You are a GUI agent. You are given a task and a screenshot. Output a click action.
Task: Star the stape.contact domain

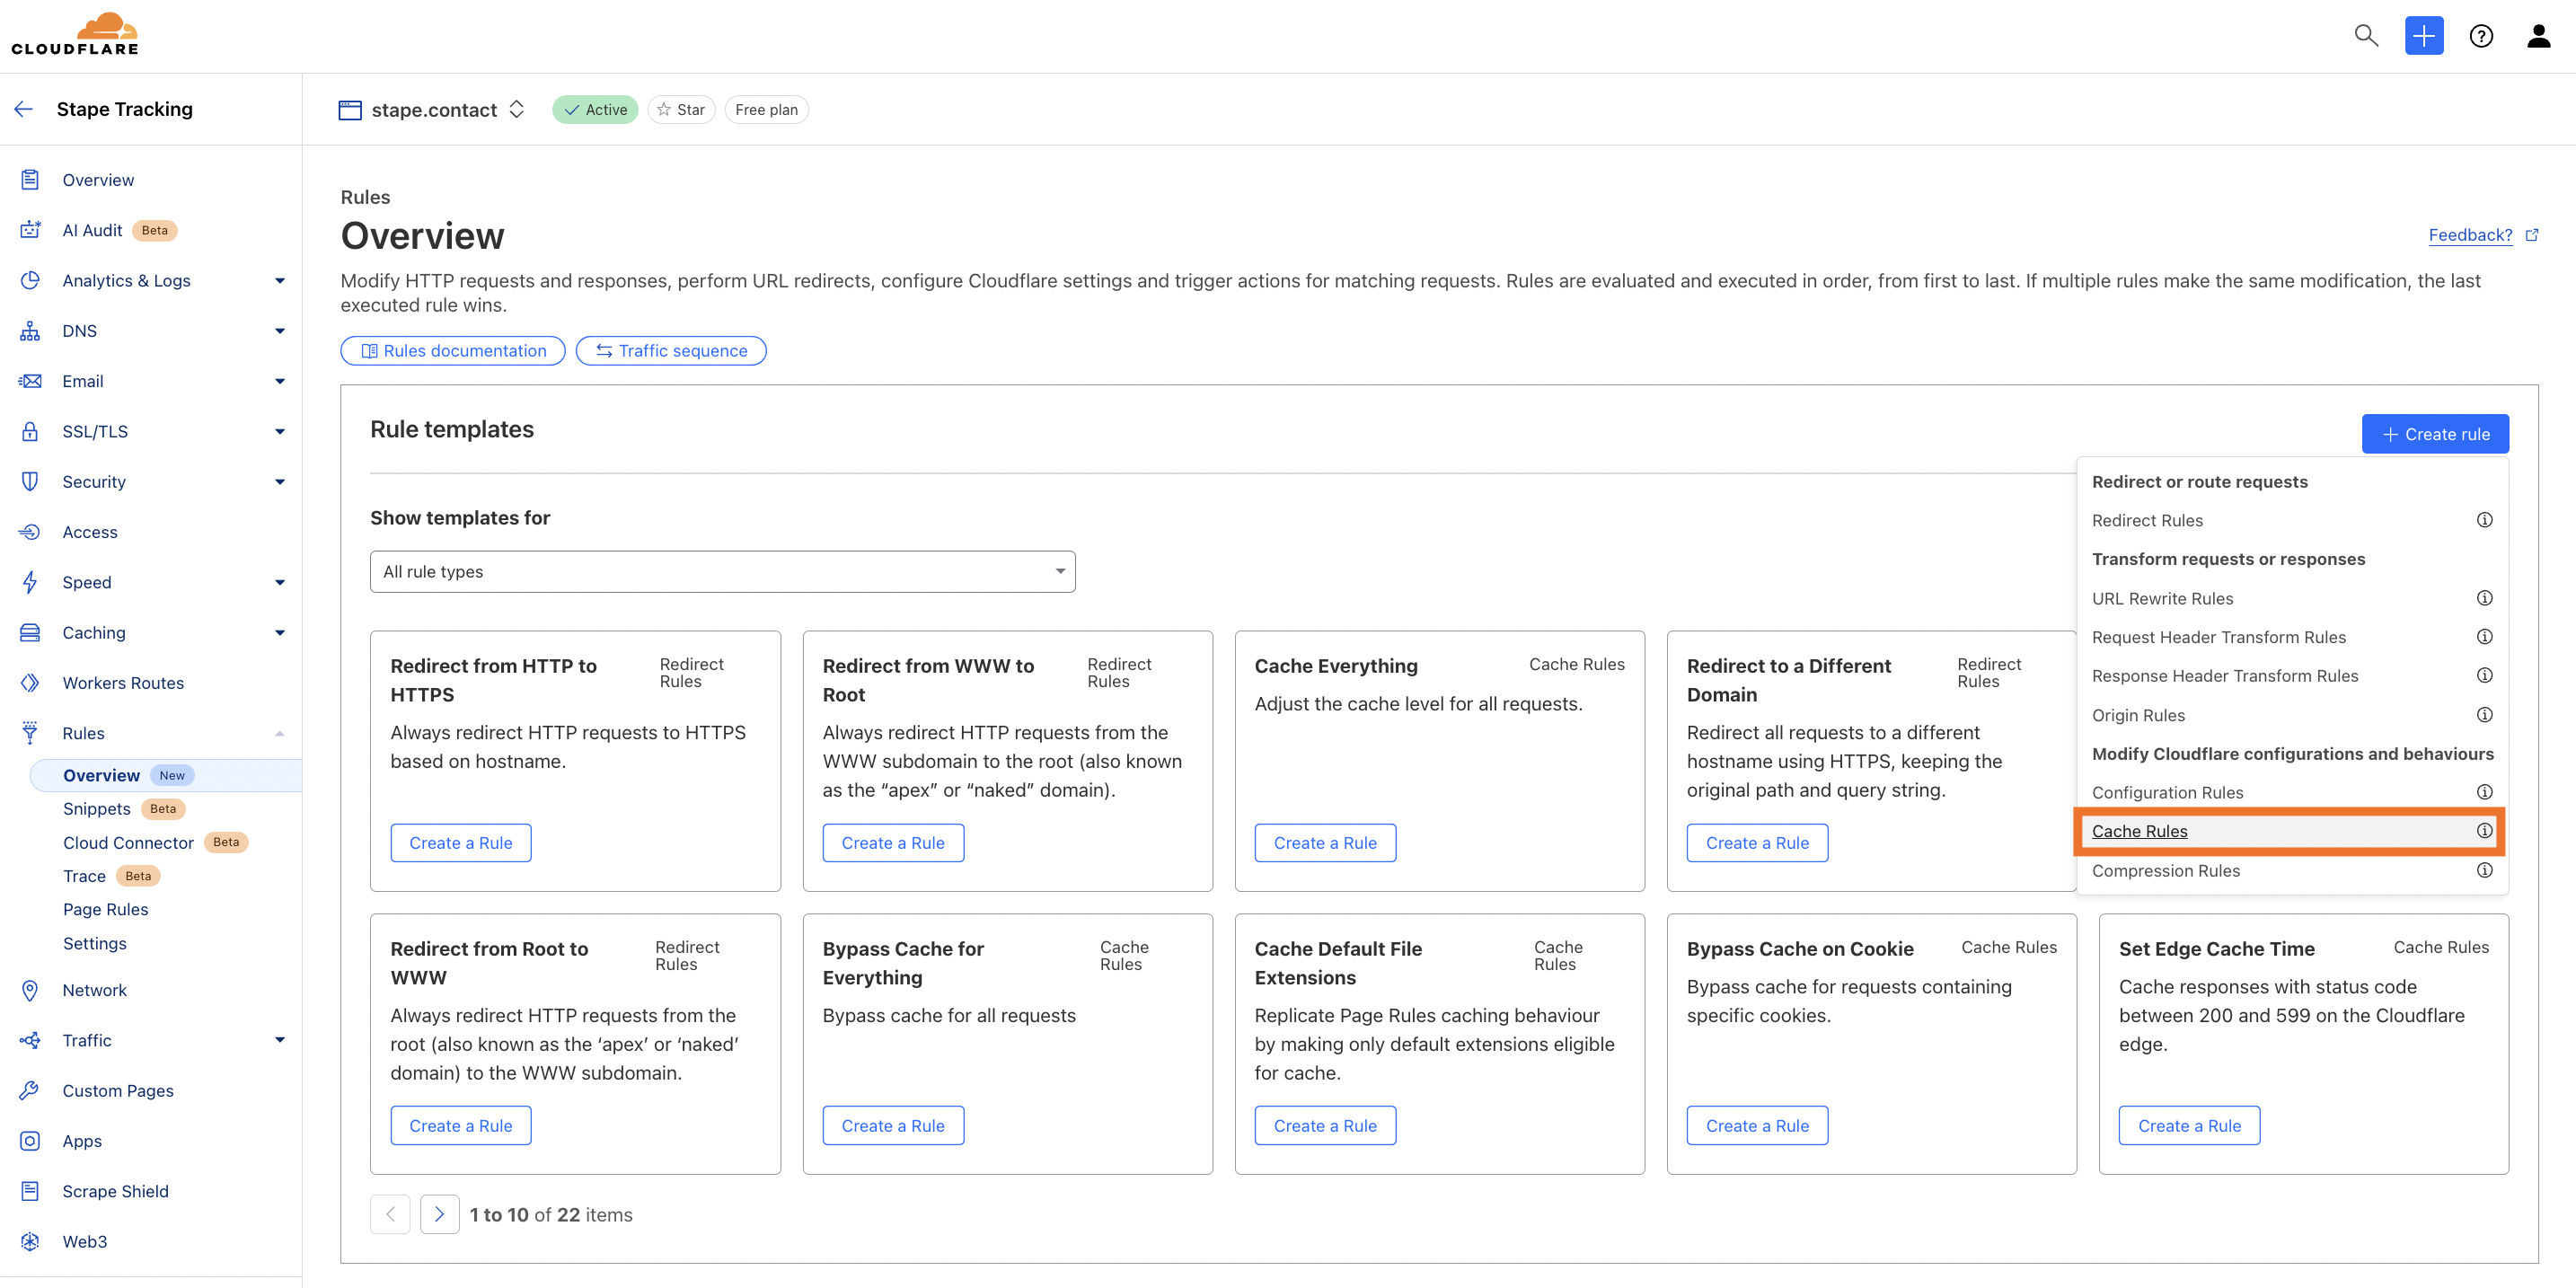click(681, 109)
